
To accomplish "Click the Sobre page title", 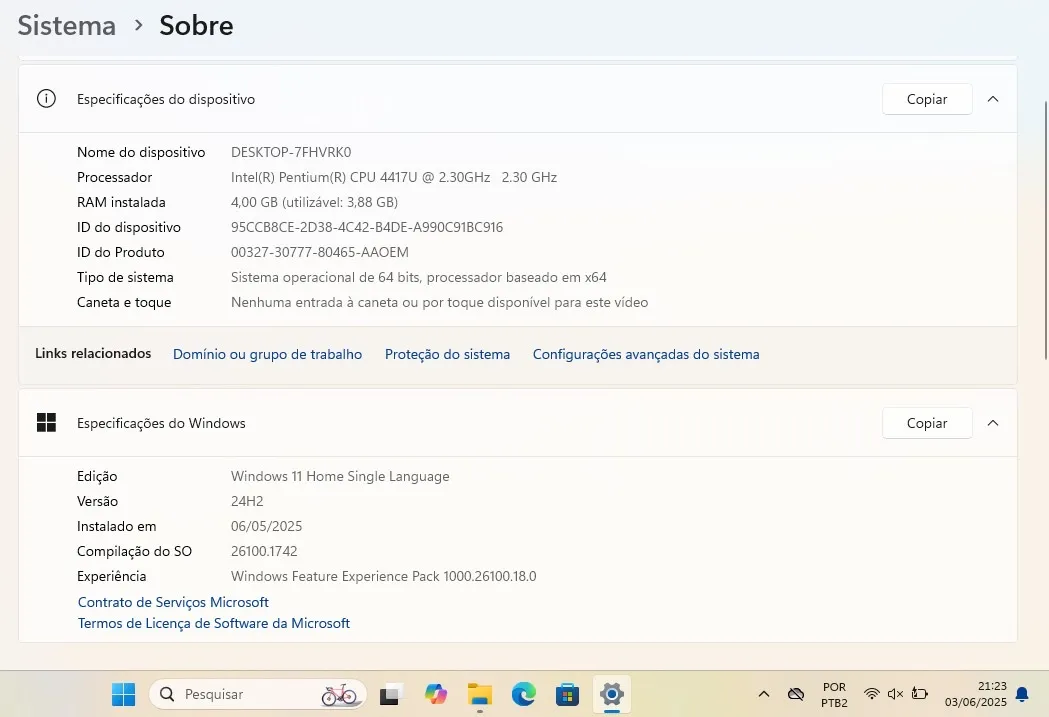I will pyautogui.click(x=197, y=25).
